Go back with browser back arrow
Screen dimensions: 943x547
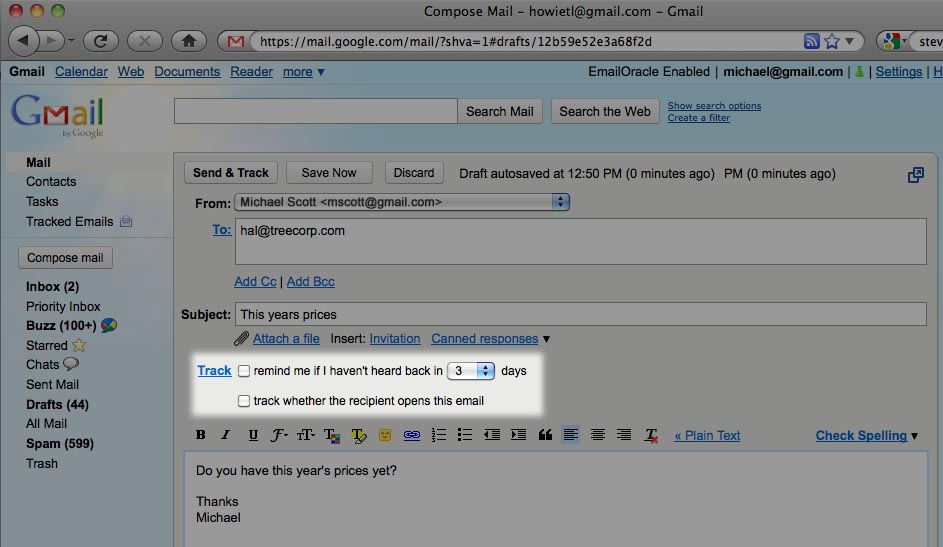point(23,41)
